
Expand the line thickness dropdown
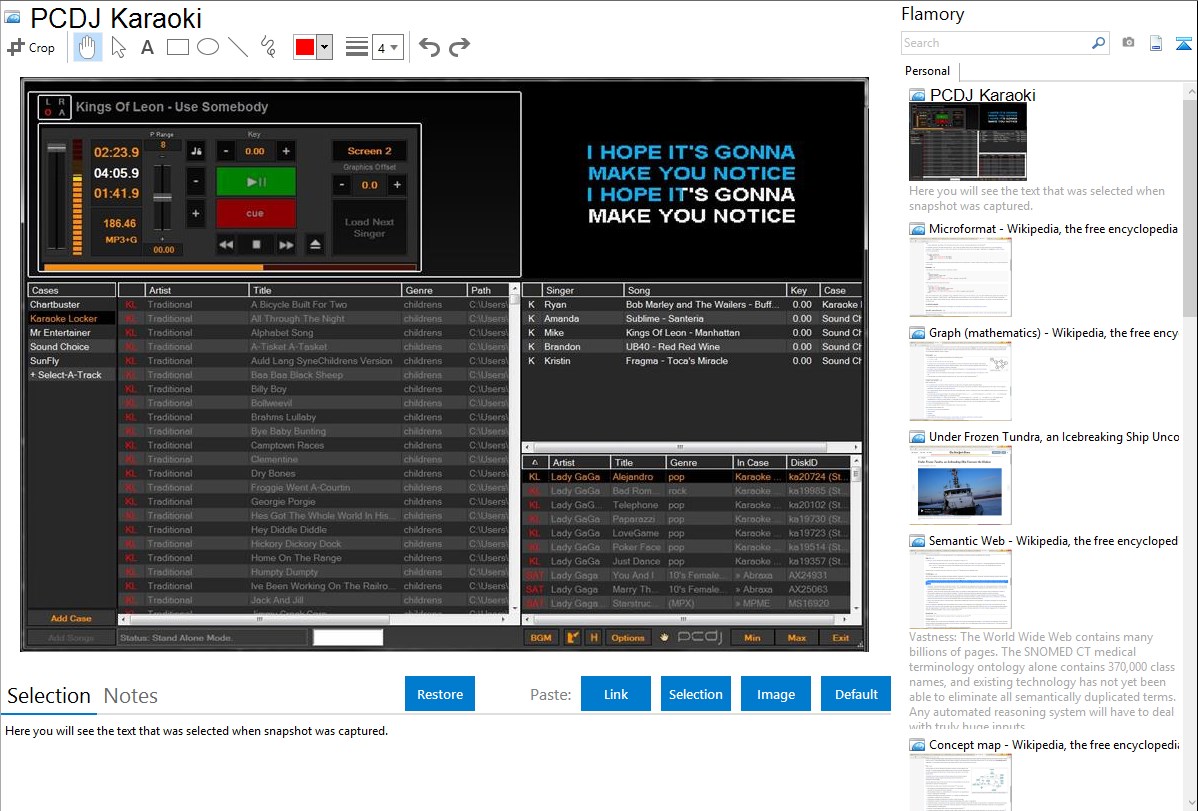[x=387, y=47]
